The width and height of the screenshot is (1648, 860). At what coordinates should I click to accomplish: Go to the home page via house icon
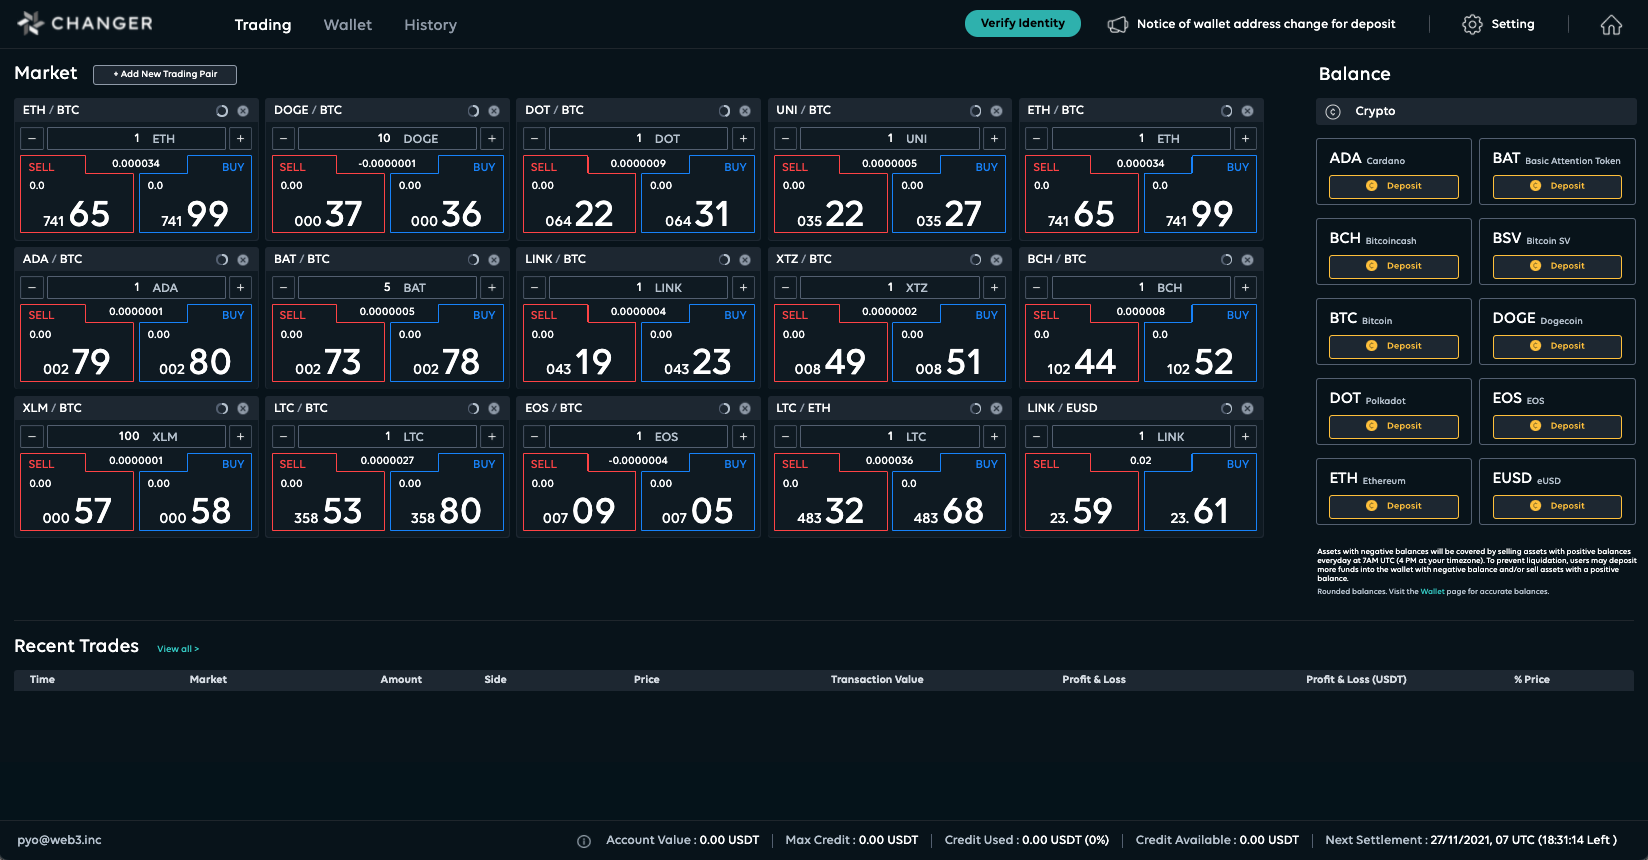click(1611, 25)
